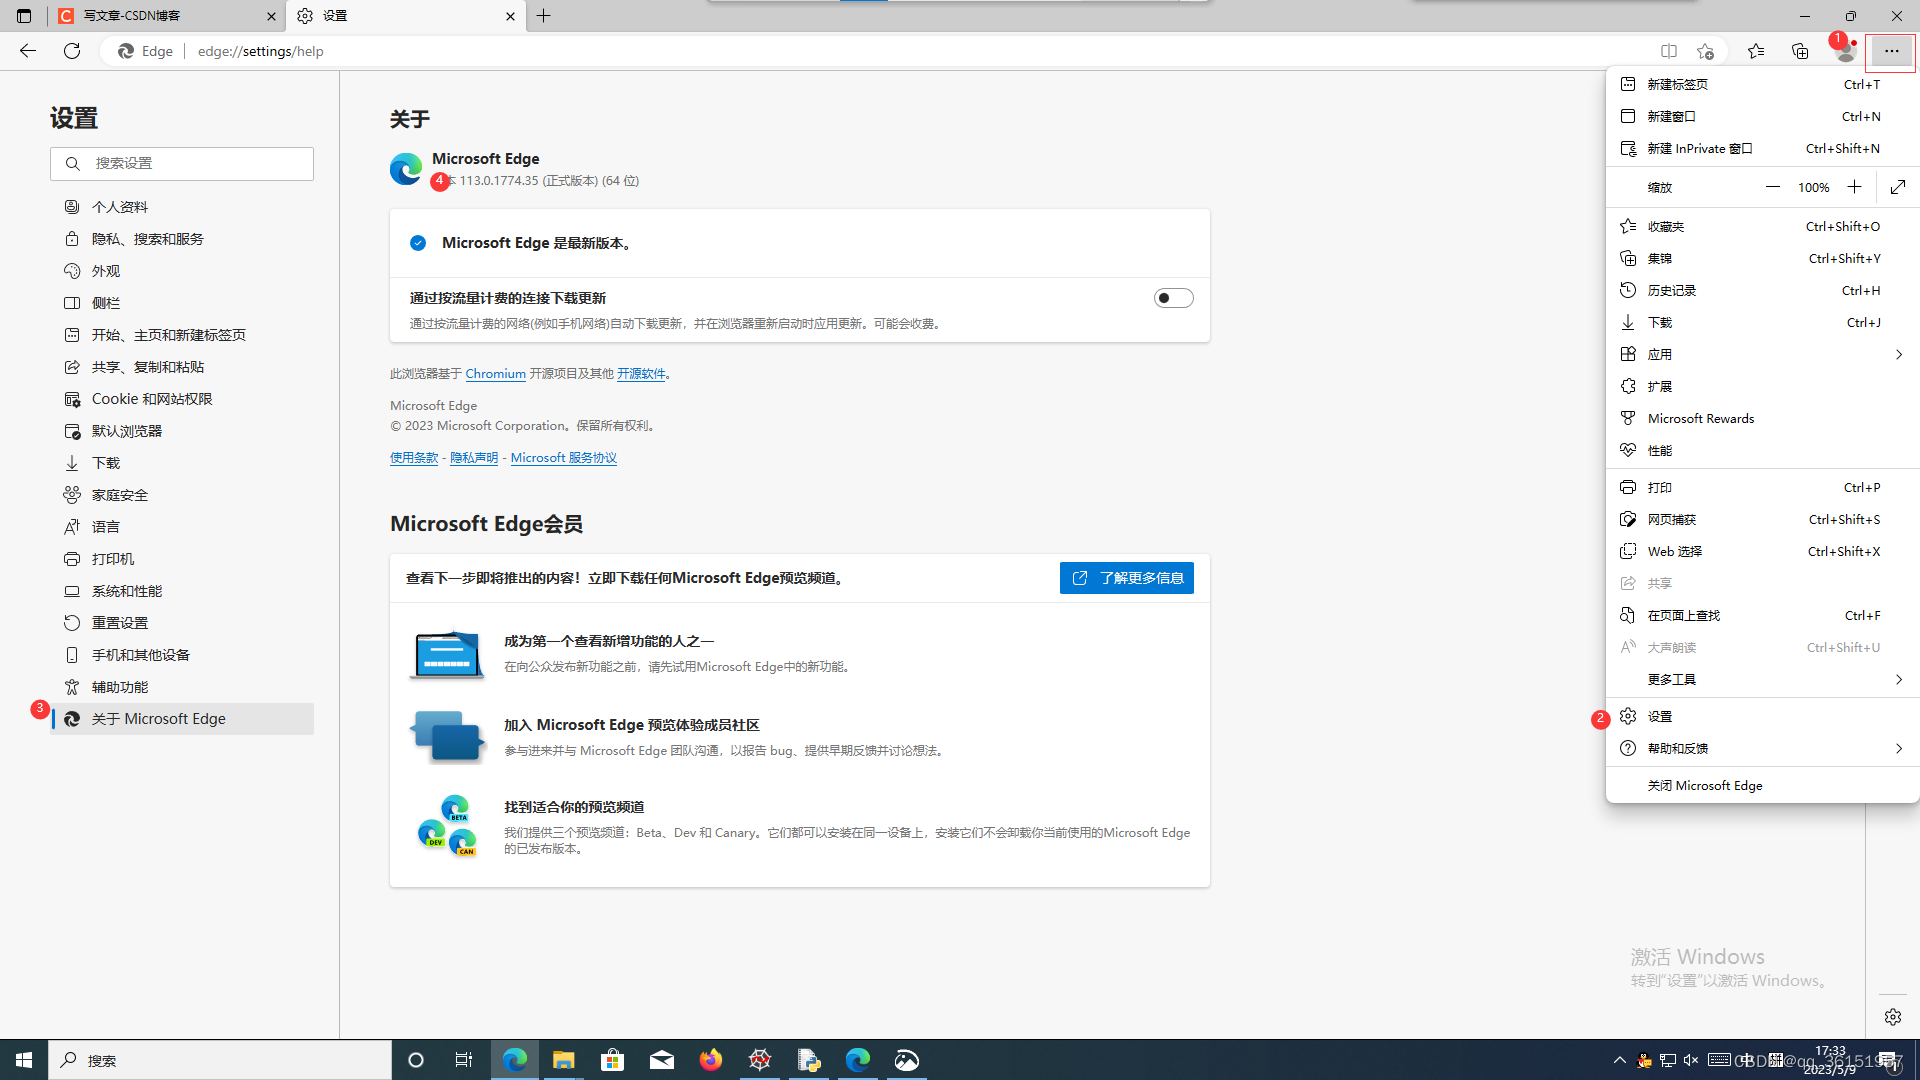The width and height of the screenshot is (1920, 1080).
Task: Choose 新建 InPrivate 窗口 from the menu
Action: (1700, 148)
